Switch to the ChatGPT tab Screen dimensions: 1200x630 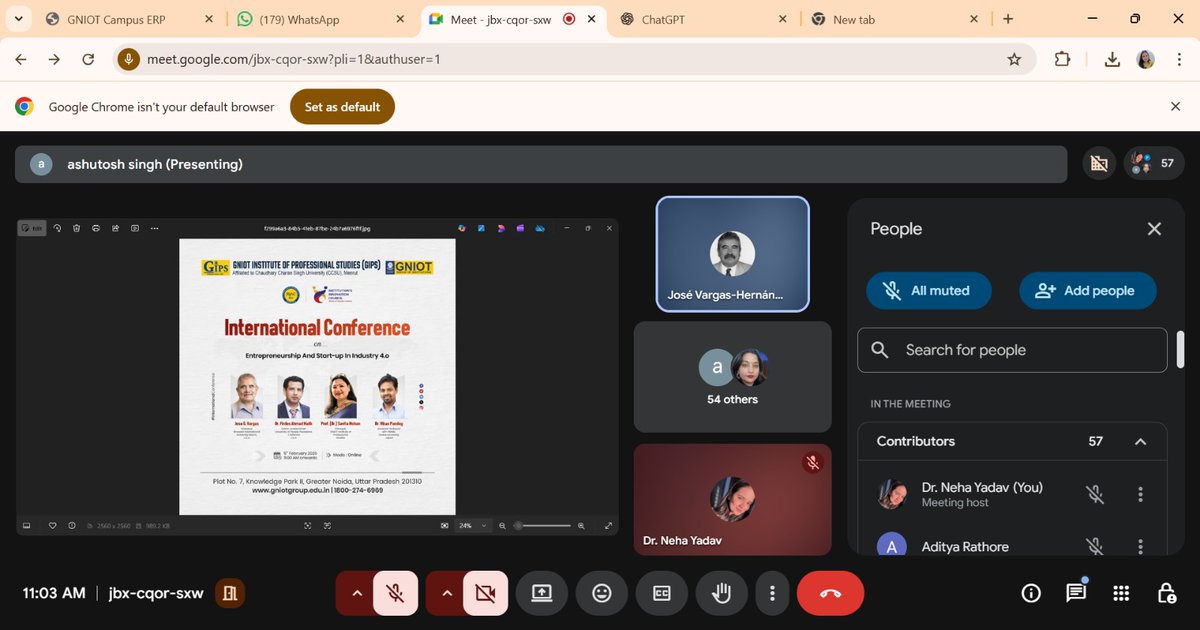tap(703, 19)
